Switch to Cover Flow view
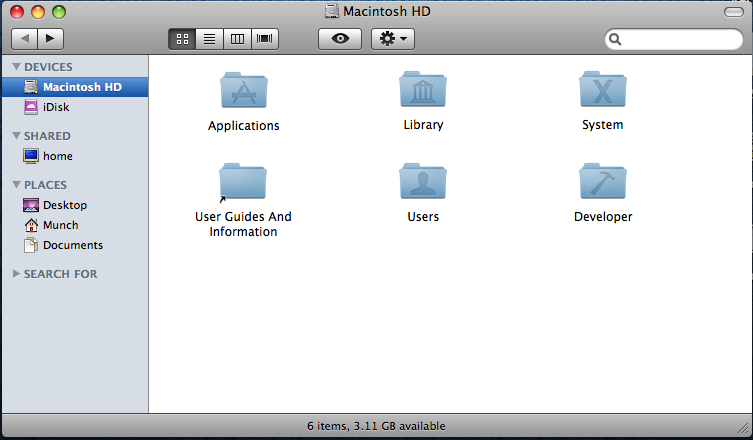 (x=265, y=39)
